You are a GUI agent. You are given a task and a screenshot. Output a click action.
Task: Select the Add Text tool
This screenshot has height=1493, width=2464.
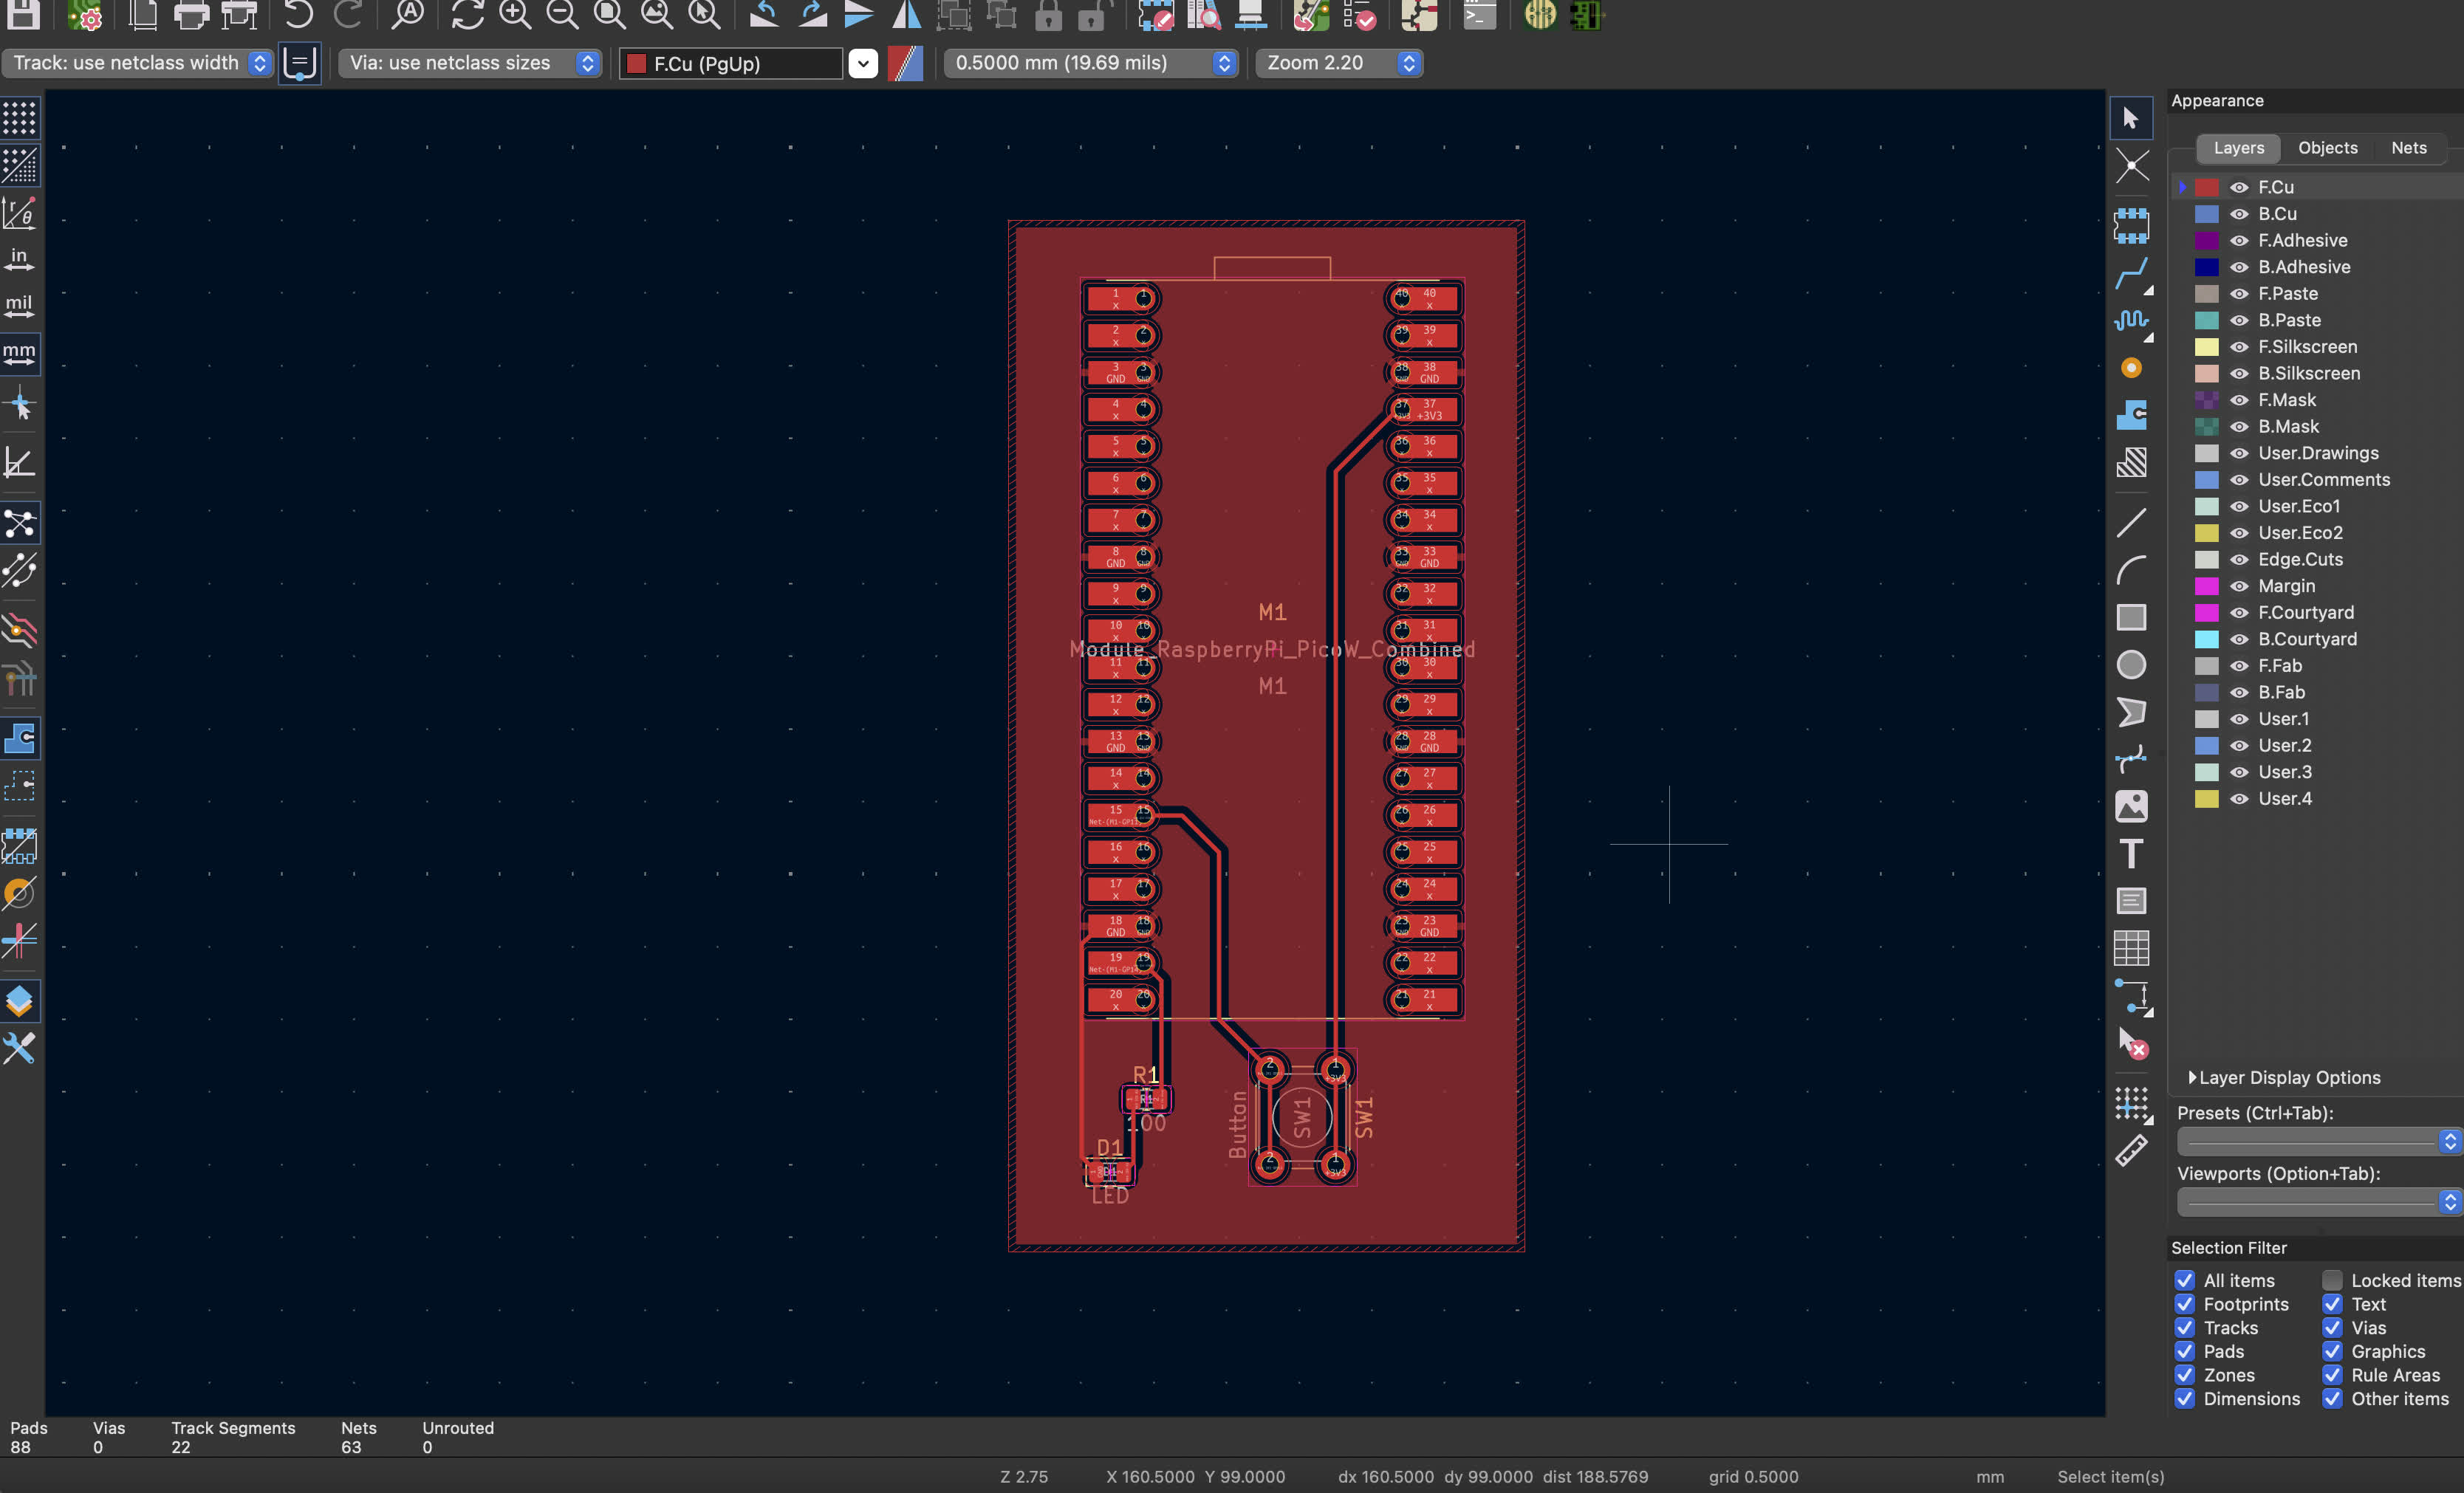click(x=2131, y=853)
